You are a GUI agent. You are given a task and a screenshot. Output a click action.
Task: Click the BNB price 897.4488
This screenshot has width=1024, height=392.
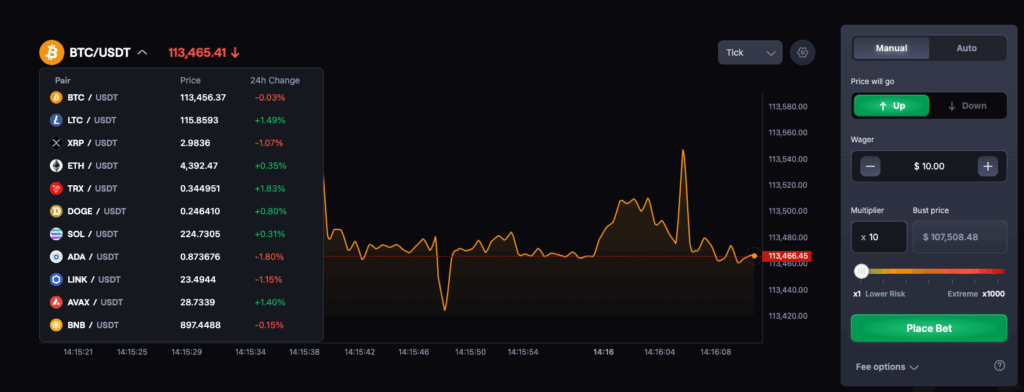200,325
